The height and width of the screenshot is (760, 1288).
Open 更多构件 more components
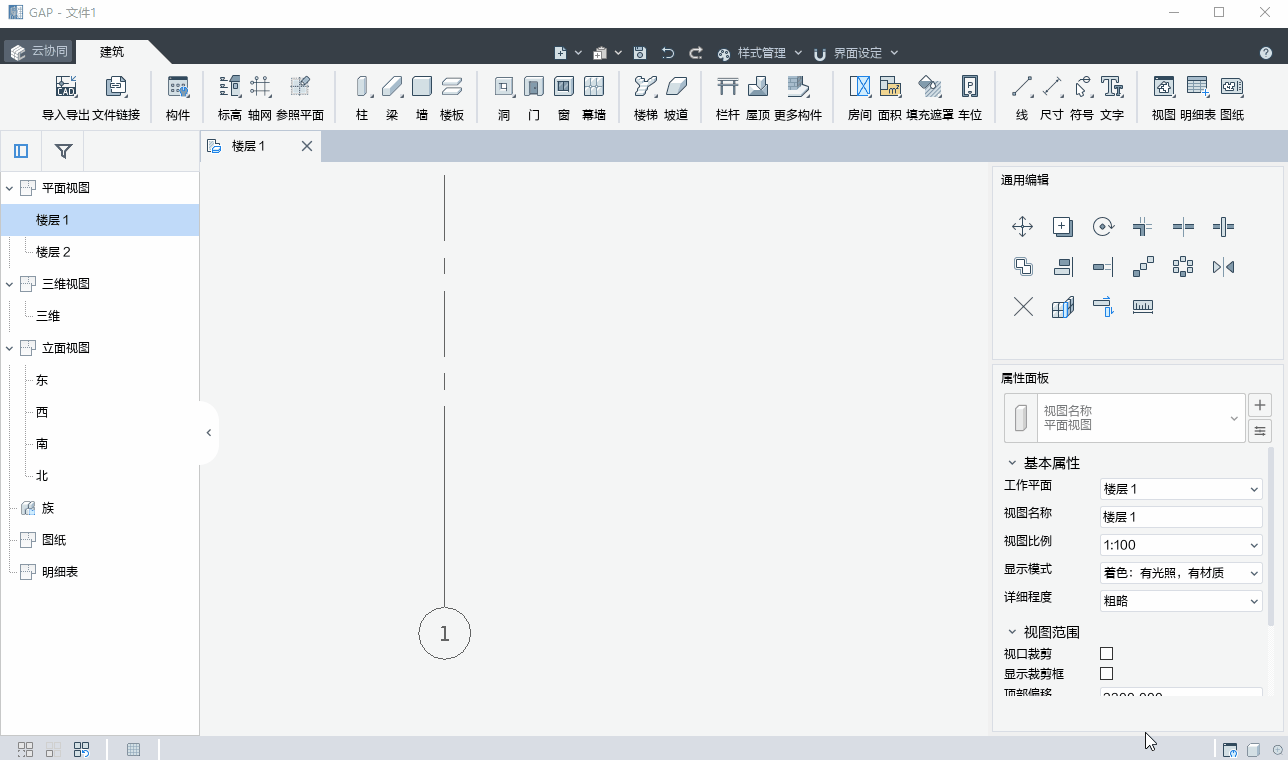pos(798,98)
